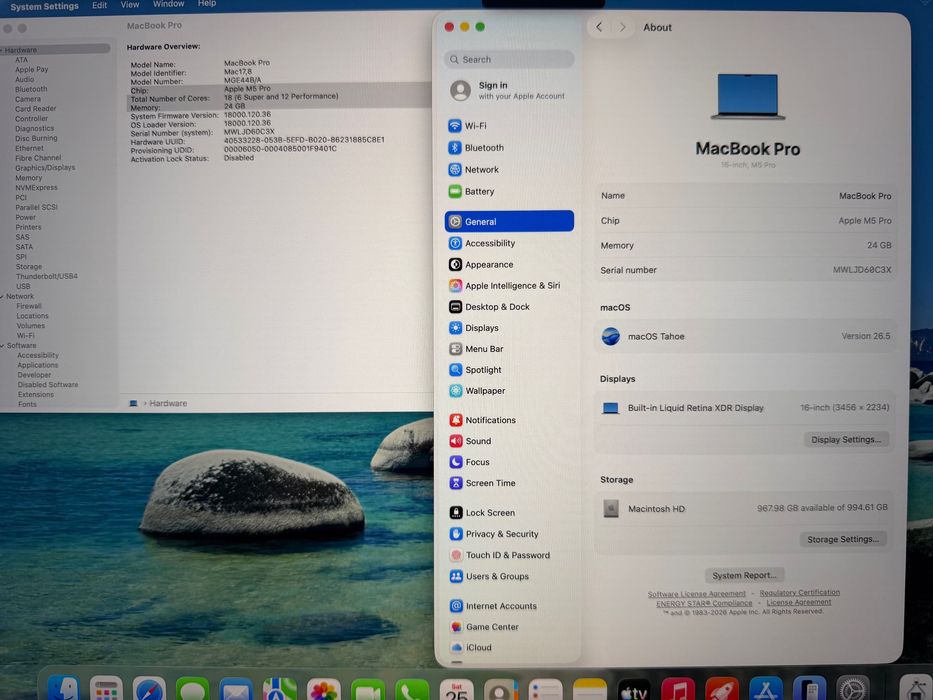
Task: Select the General settings pane
Action: click(x=509, y=221)
